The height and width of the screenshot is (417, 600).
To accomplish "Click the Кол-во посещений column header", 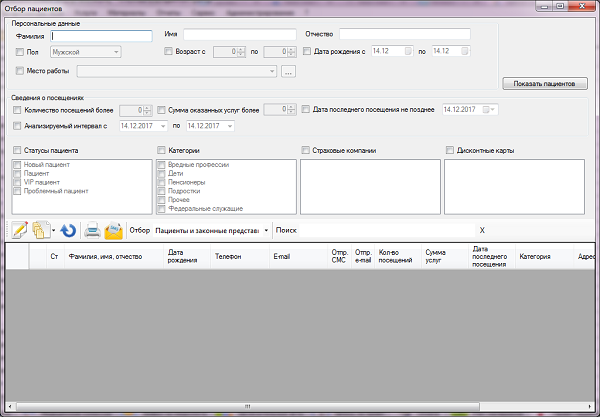I will [x=398, y=256].
